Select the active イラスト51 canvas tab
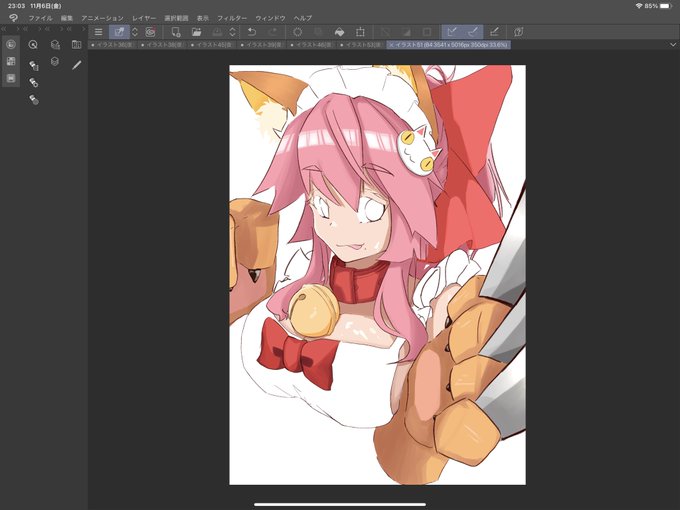680x510 pixels. tap(448, 45)
